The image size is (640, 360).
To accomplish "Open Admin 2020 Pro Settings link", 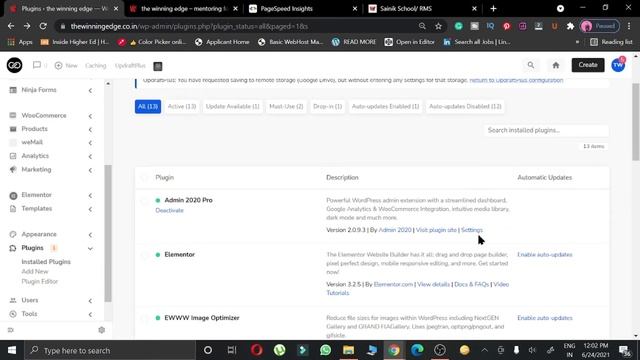I will click(471, 230).
